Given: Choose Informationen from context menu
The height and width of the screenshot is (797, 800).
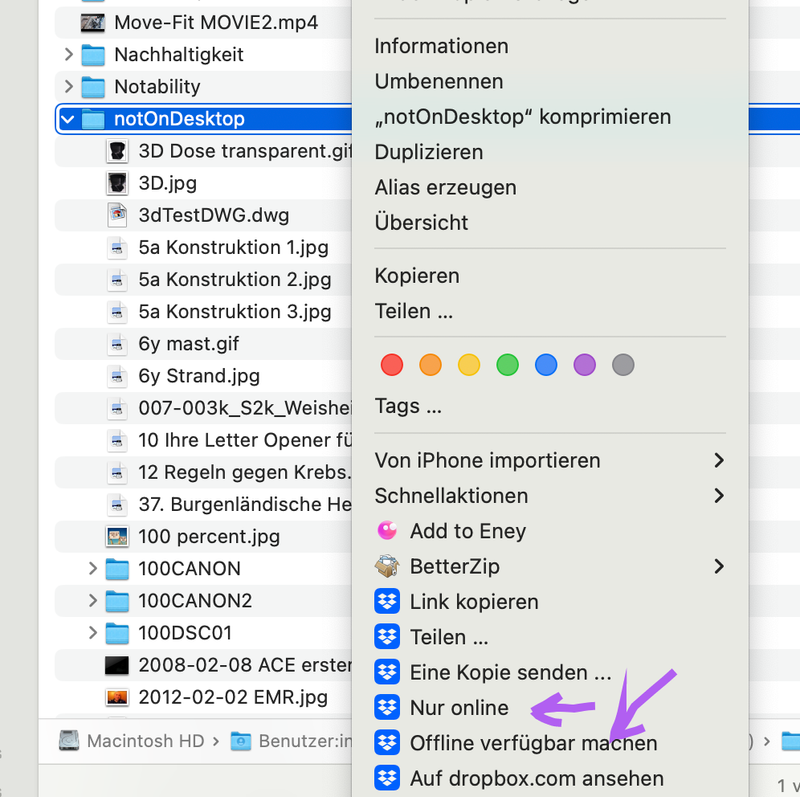Looking at the screenshot, I should point(441,46).
